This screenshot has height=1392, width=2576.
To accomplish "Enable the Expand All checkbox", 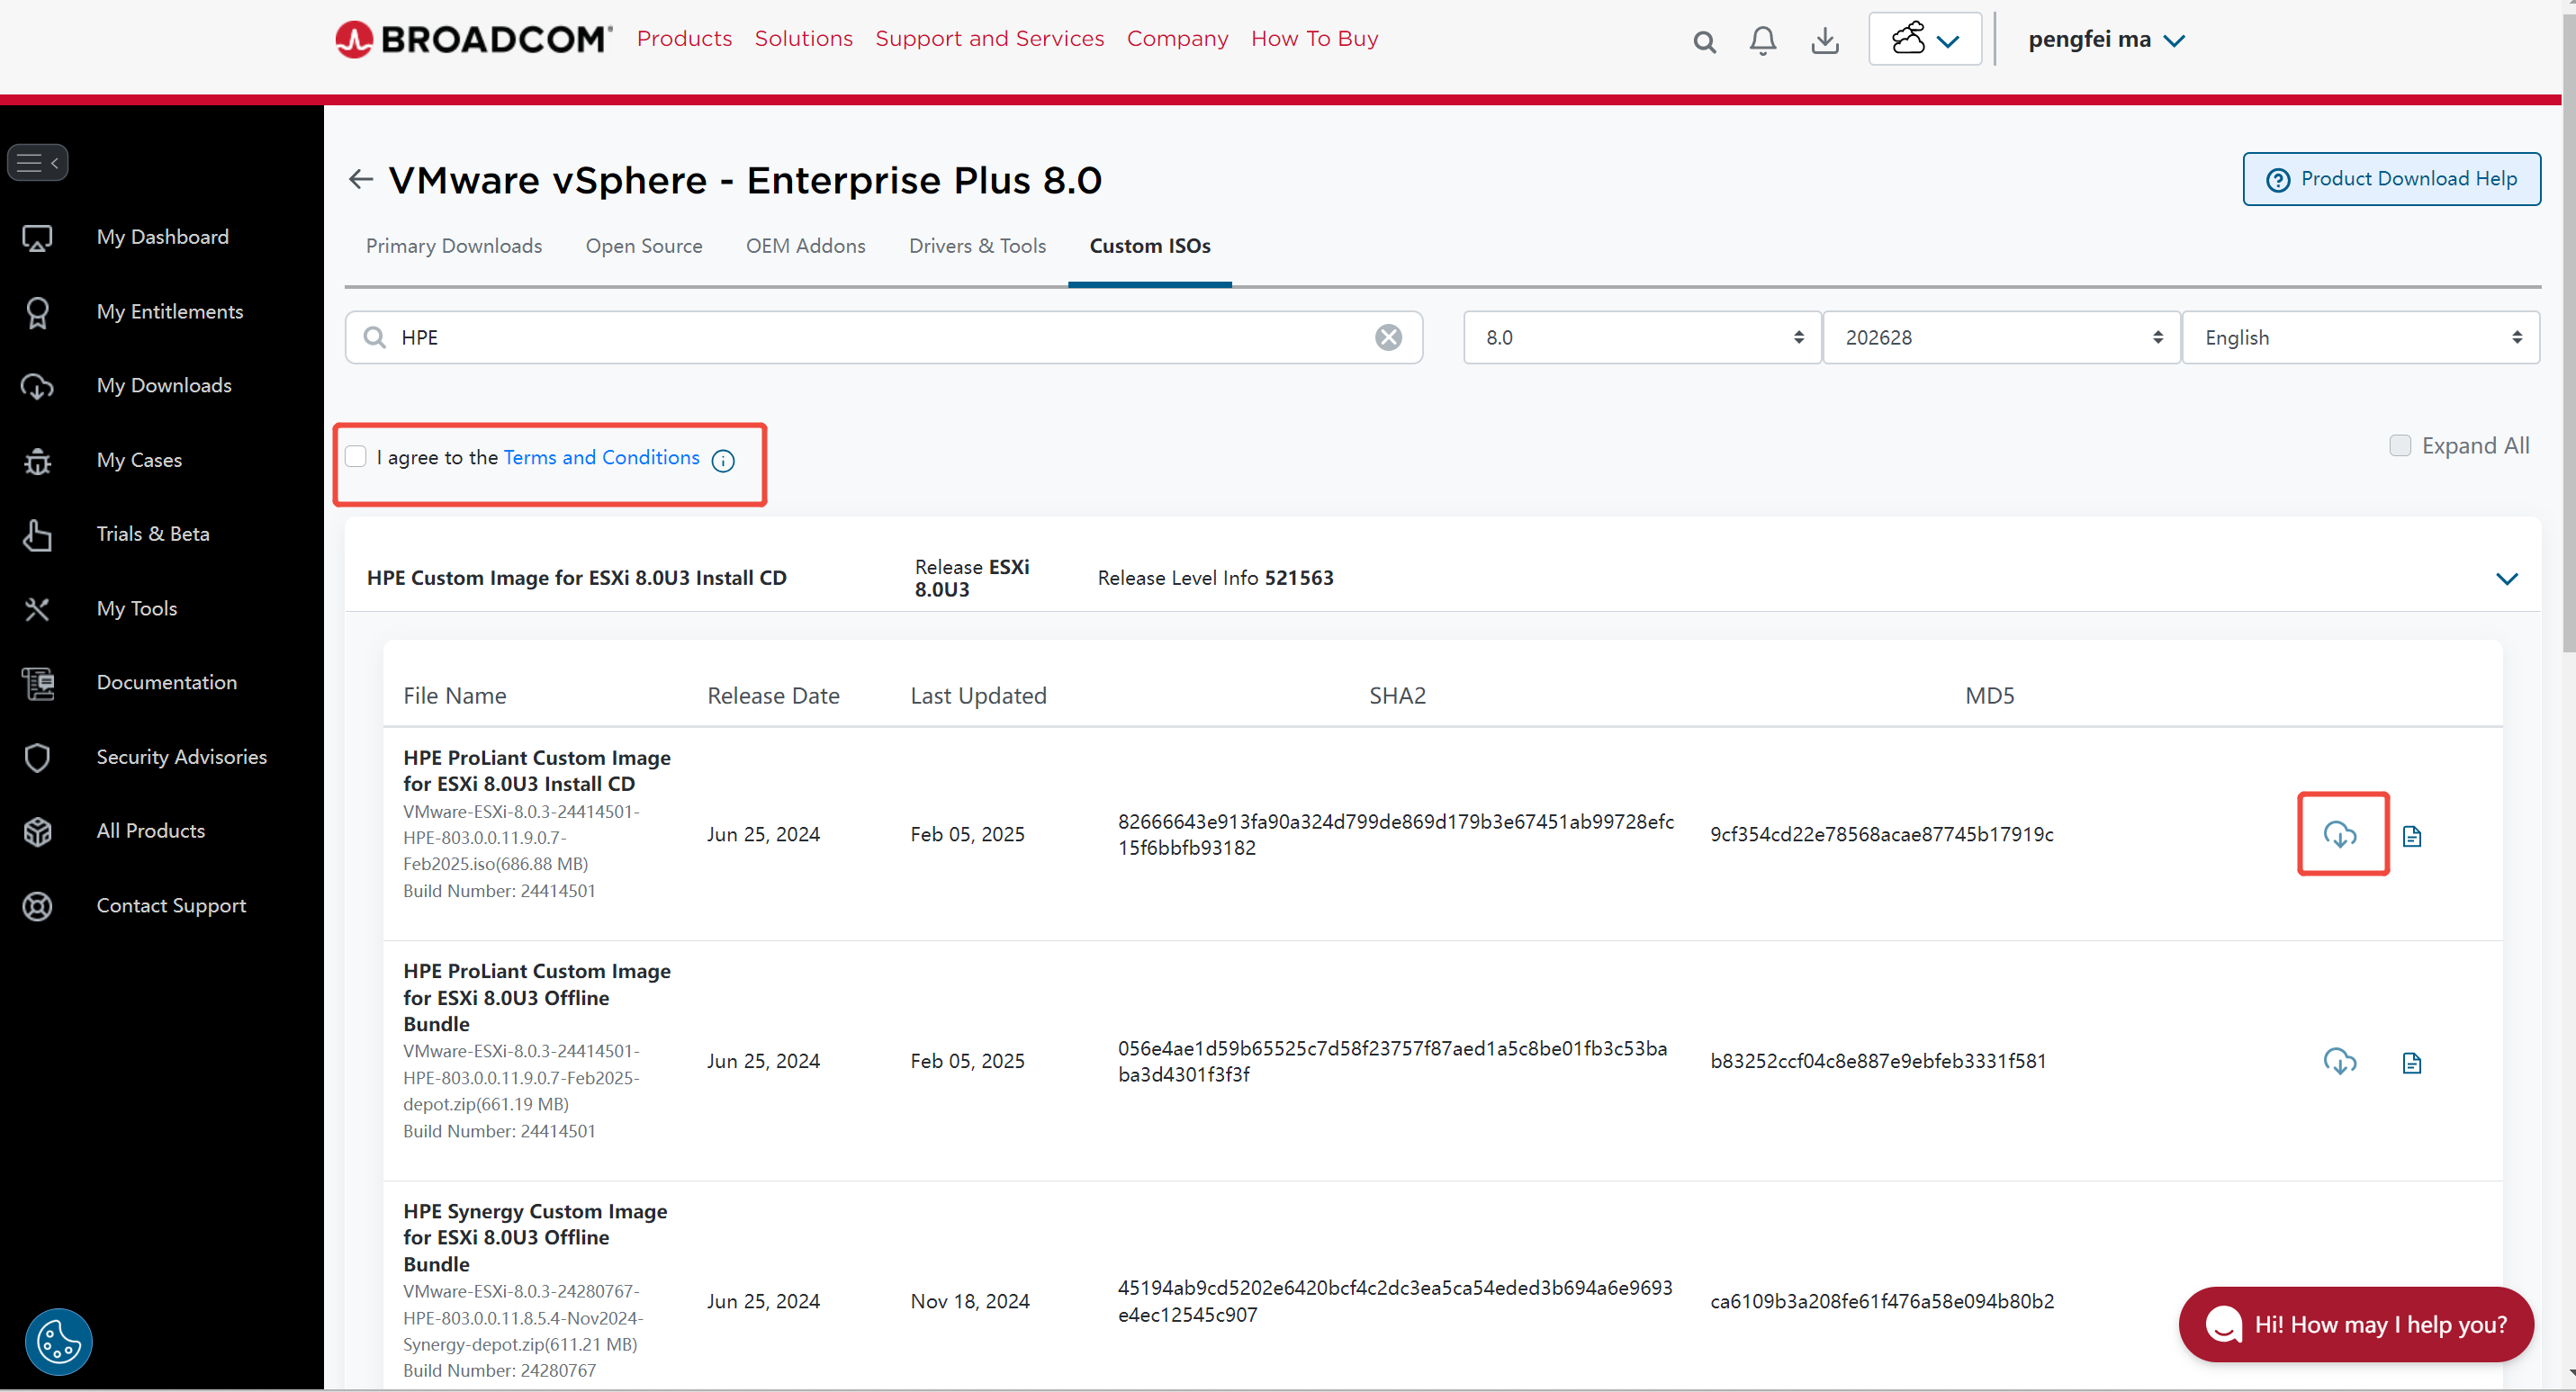I will [2400, 446].
